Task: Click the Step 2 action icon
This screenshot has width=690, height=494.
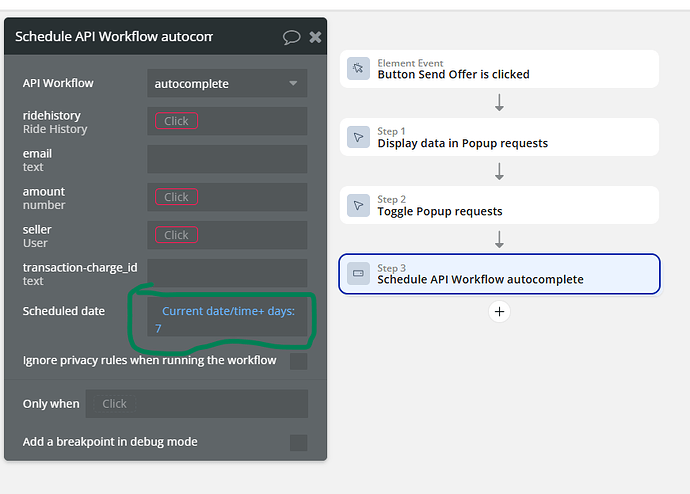Action: tap(358, 205)
